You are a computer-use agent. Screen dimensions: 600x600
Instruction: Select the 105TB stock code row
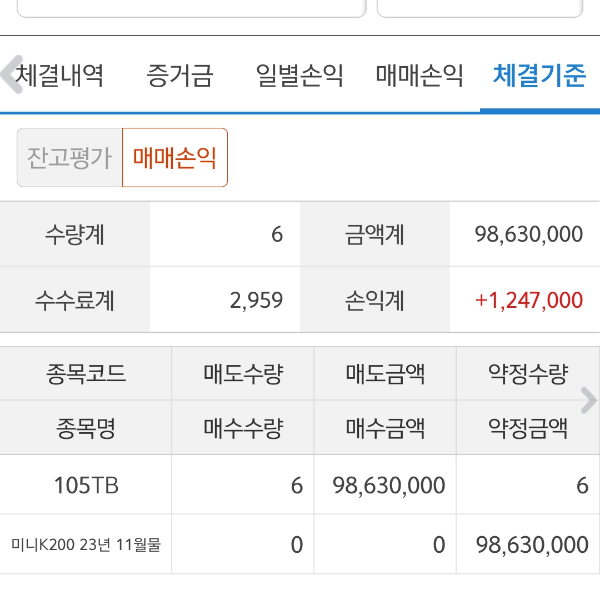(x=86, y=486)
